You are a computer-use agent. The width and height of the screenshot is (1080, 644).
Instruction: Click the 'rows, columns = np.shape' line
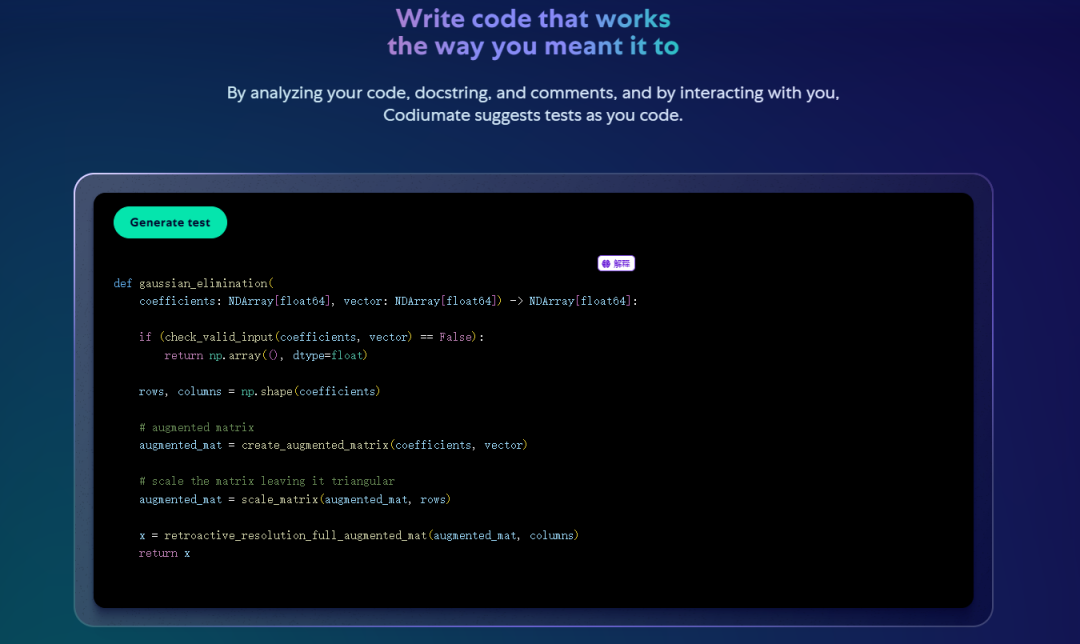[x=259, y=391]
